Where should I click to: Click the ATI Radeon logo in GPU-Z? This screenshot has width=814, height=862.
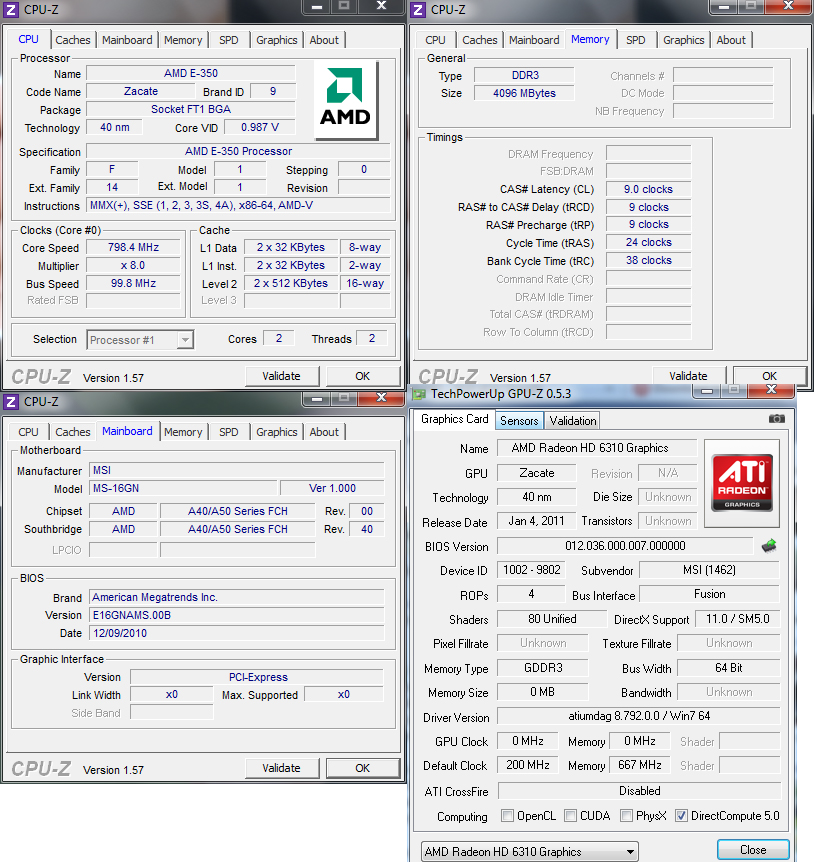(742, 483)
